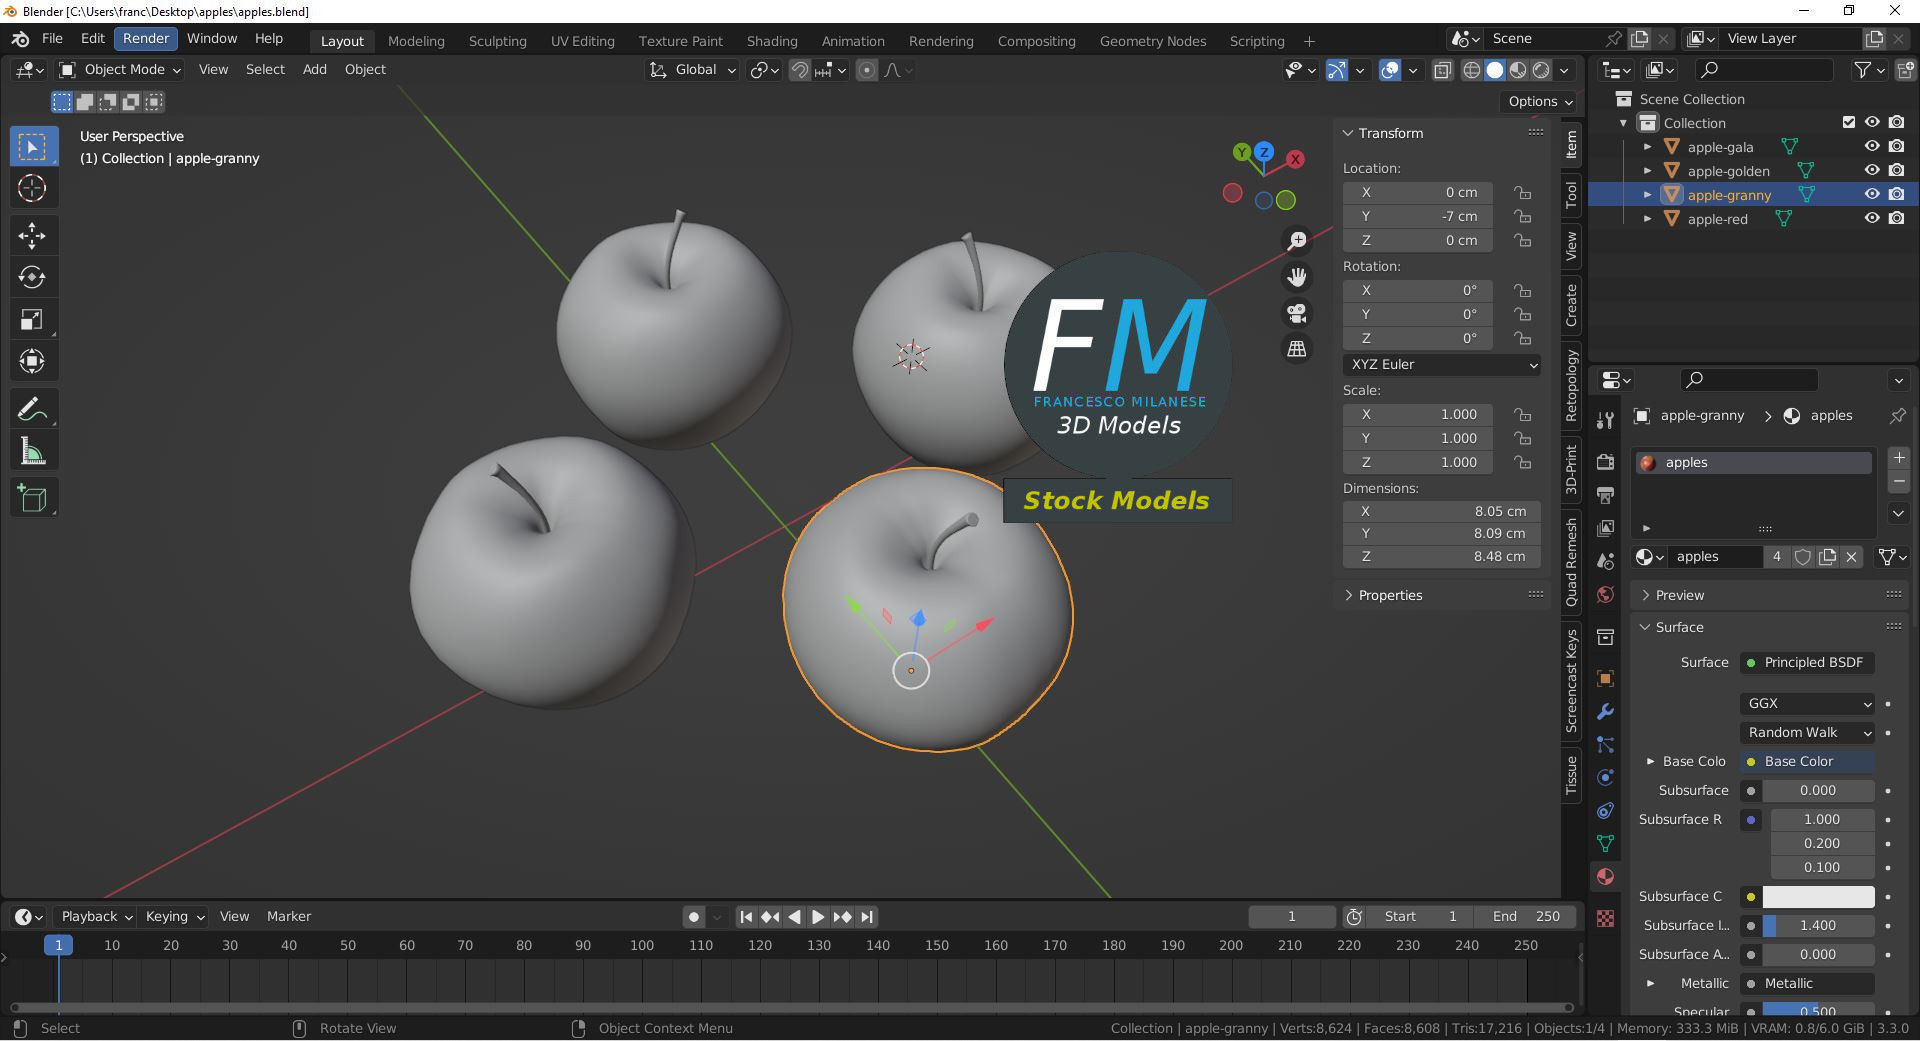Open Random Walk subsurface method dropdown
Screen dimensions: 1920x1041
1808,732
